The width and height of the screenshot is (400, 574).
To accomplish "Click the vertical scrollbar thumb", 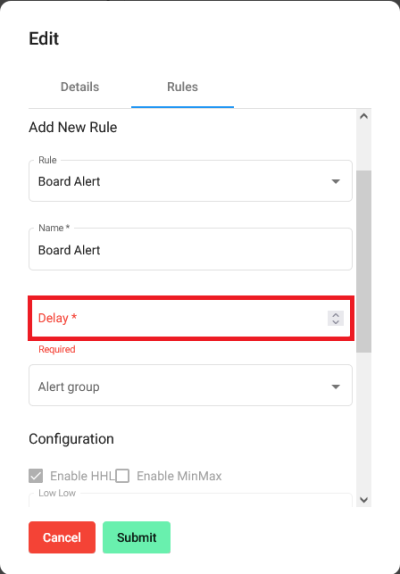I will [364, 261].
